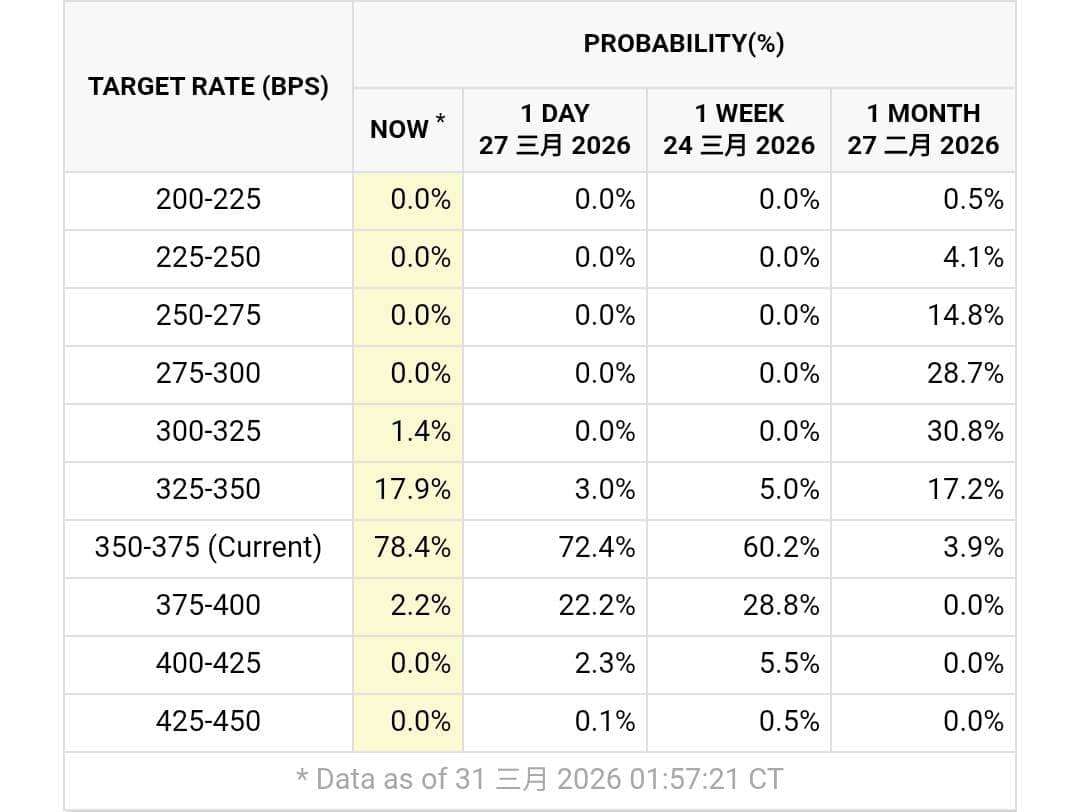Select the 1.4% highlighted NOW cell

420,431
